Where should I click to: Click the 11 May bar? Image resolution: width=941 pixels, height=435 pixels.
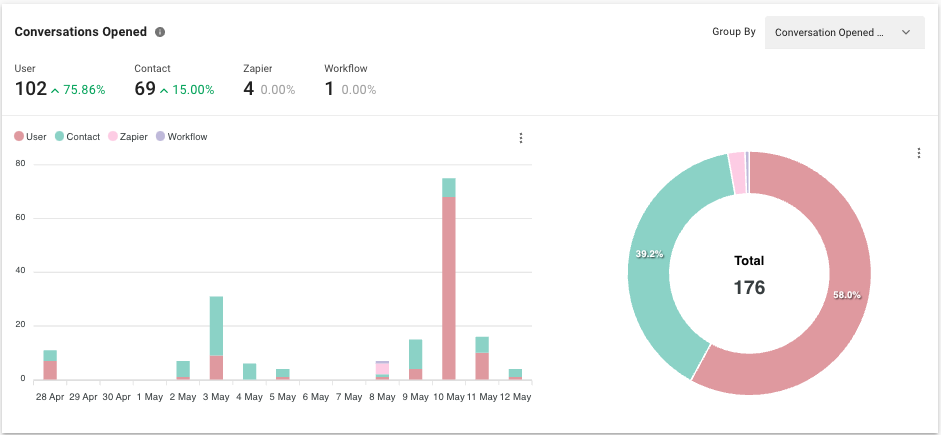click(482, 360)
